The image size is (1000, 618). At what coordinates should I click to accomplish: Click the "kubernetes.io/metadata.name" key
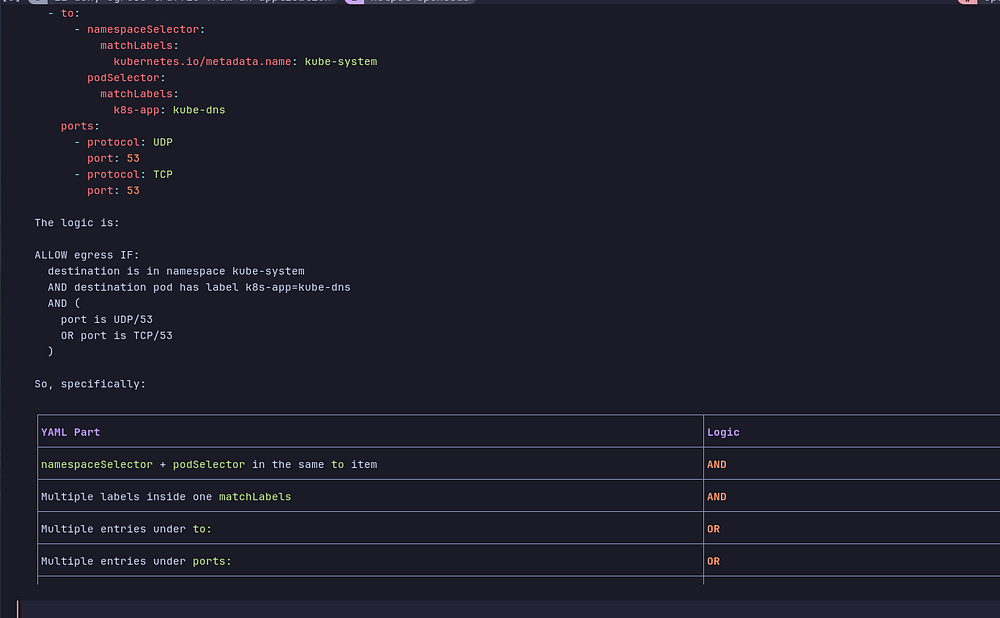[x=202, y=62]
